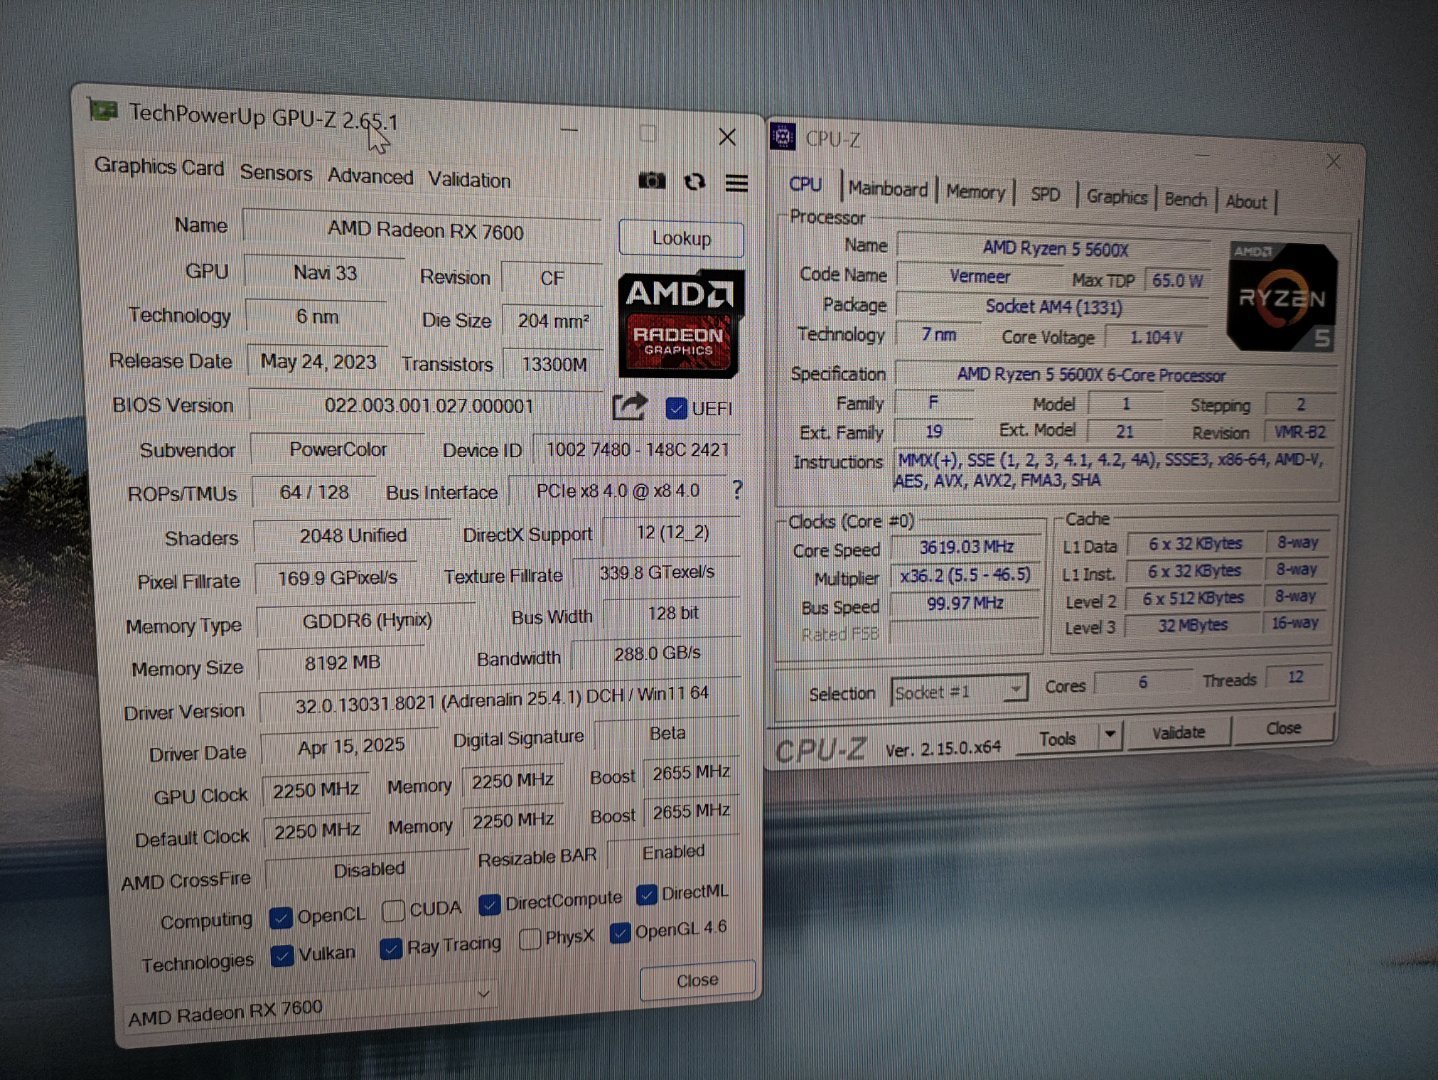Viewport: 1438px width, 1080px height.
Task: Click the Driver Date Apr 15, 2025 field
Action: pyautogui.click(x=350, y=746)
